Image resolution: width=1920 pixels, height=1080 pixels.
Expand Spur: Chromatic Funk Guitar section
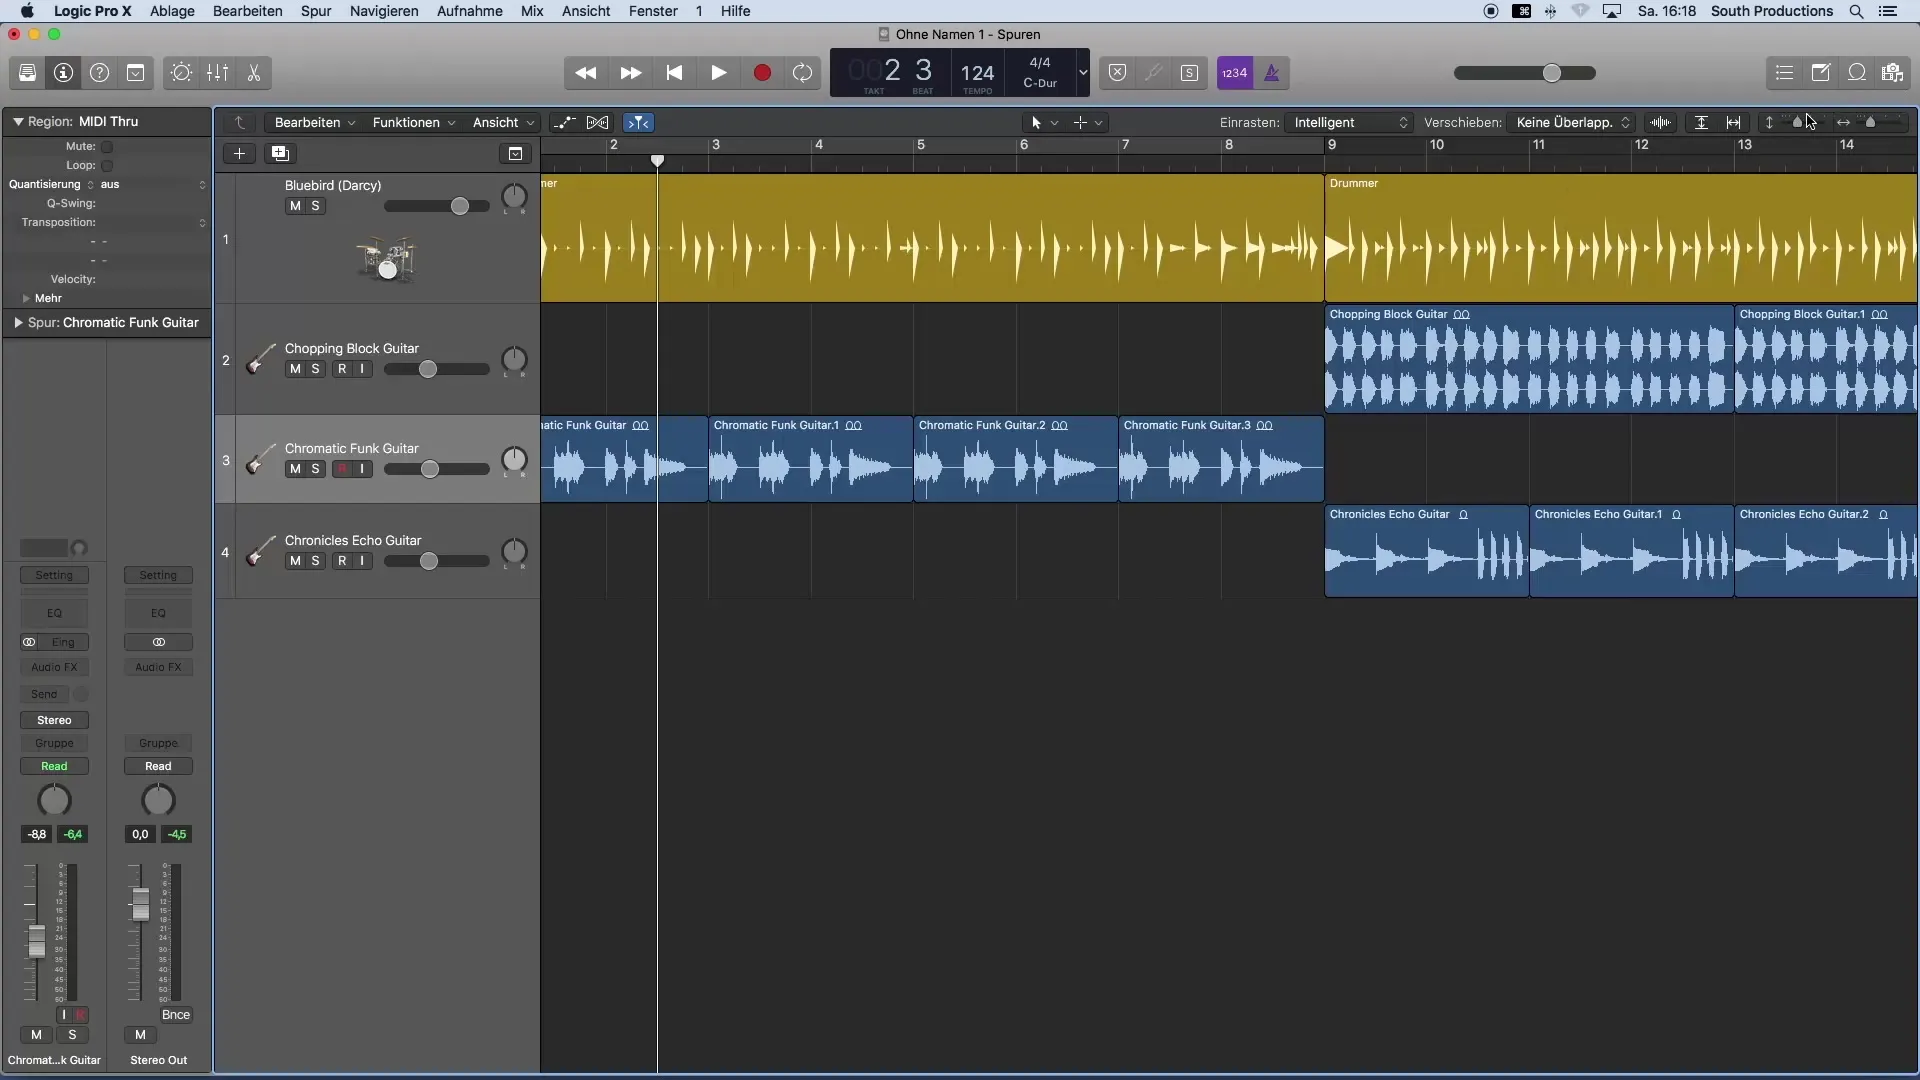tap(18, 323)
